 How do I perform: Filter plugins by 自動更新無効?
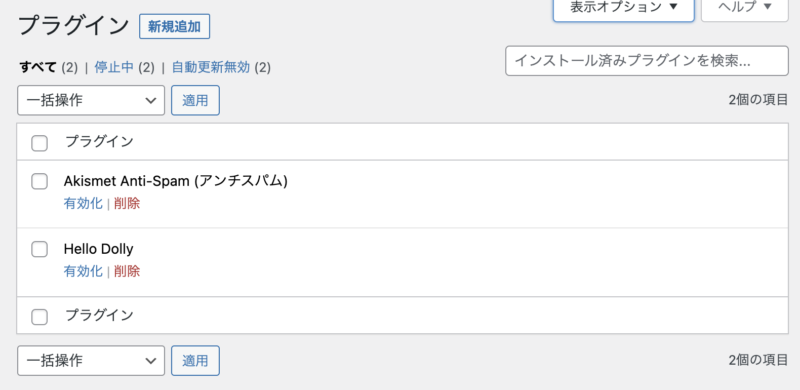click(x=211, y=67)
